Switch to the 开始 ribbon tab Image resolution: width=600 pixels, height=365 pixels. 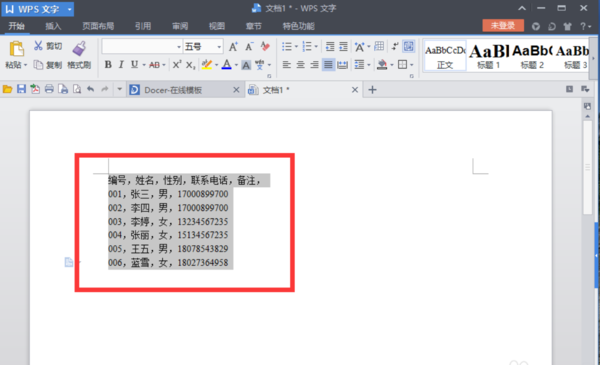tap(16, 26)
